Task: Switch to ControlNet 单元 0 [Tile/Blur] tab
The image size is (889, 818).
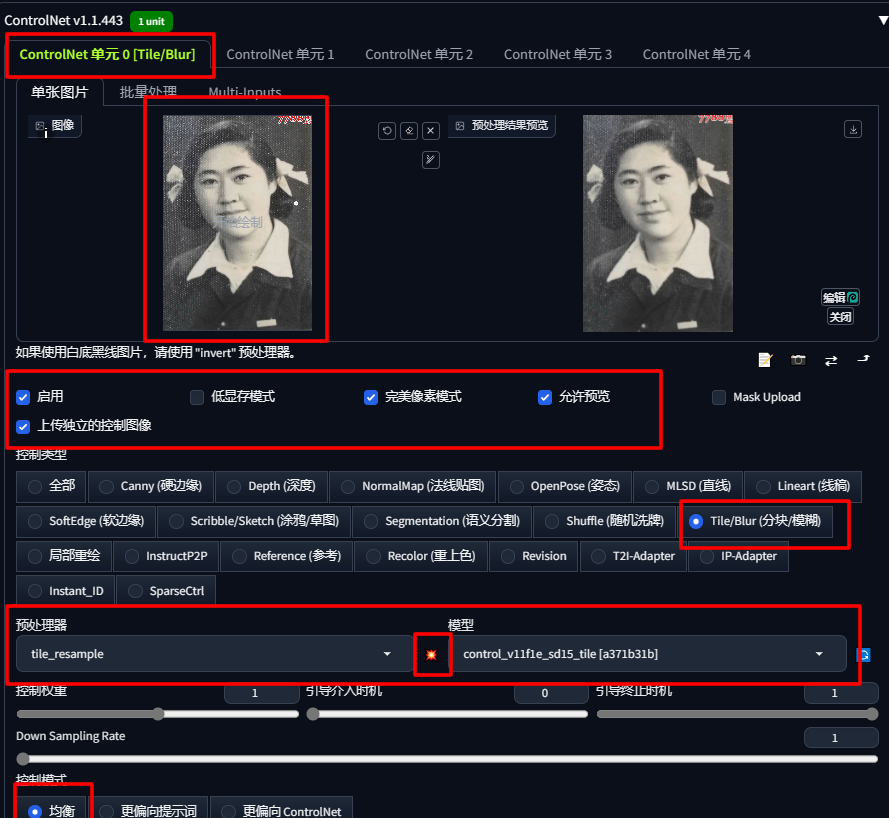Action: (x=107, y=54)
